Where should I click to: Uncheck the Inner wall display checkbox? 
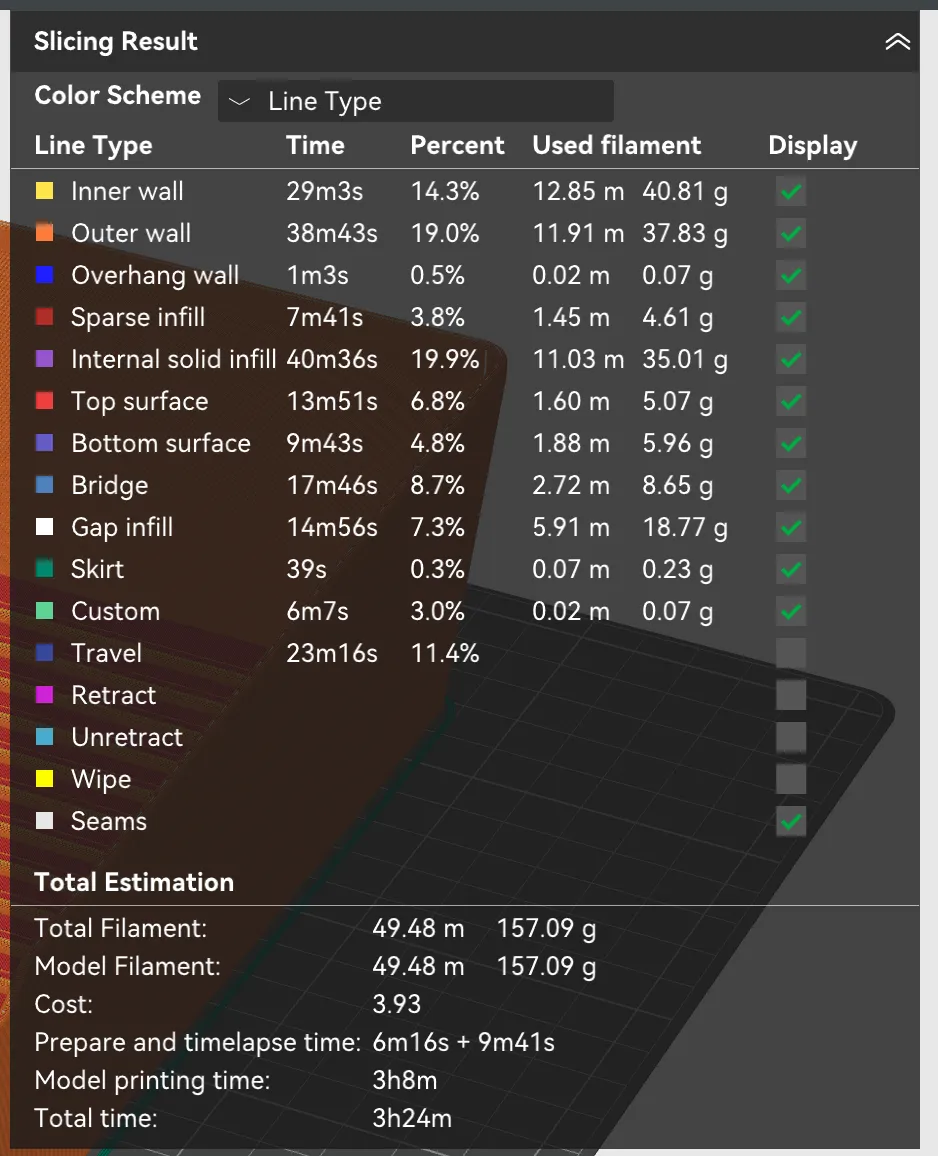tap(791, 192)
